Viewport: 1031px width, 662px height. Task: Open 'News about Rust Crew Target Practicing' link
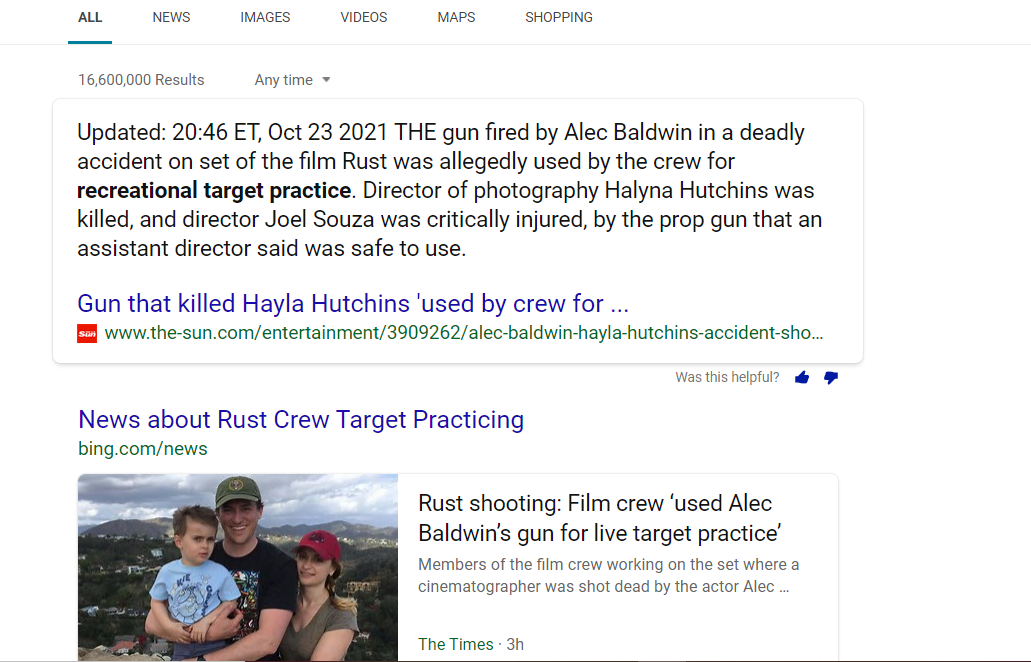coord(301,419)
